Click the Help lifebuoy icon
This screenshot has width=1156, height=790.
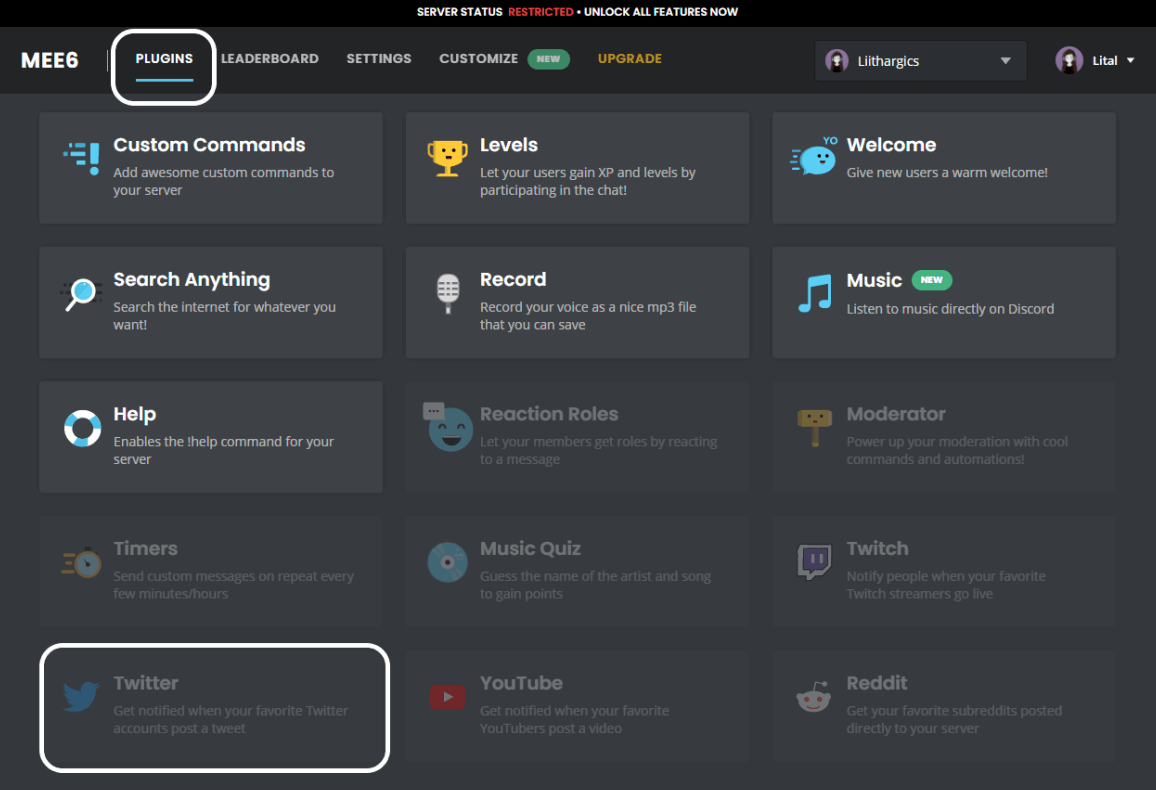click(82, 428)
